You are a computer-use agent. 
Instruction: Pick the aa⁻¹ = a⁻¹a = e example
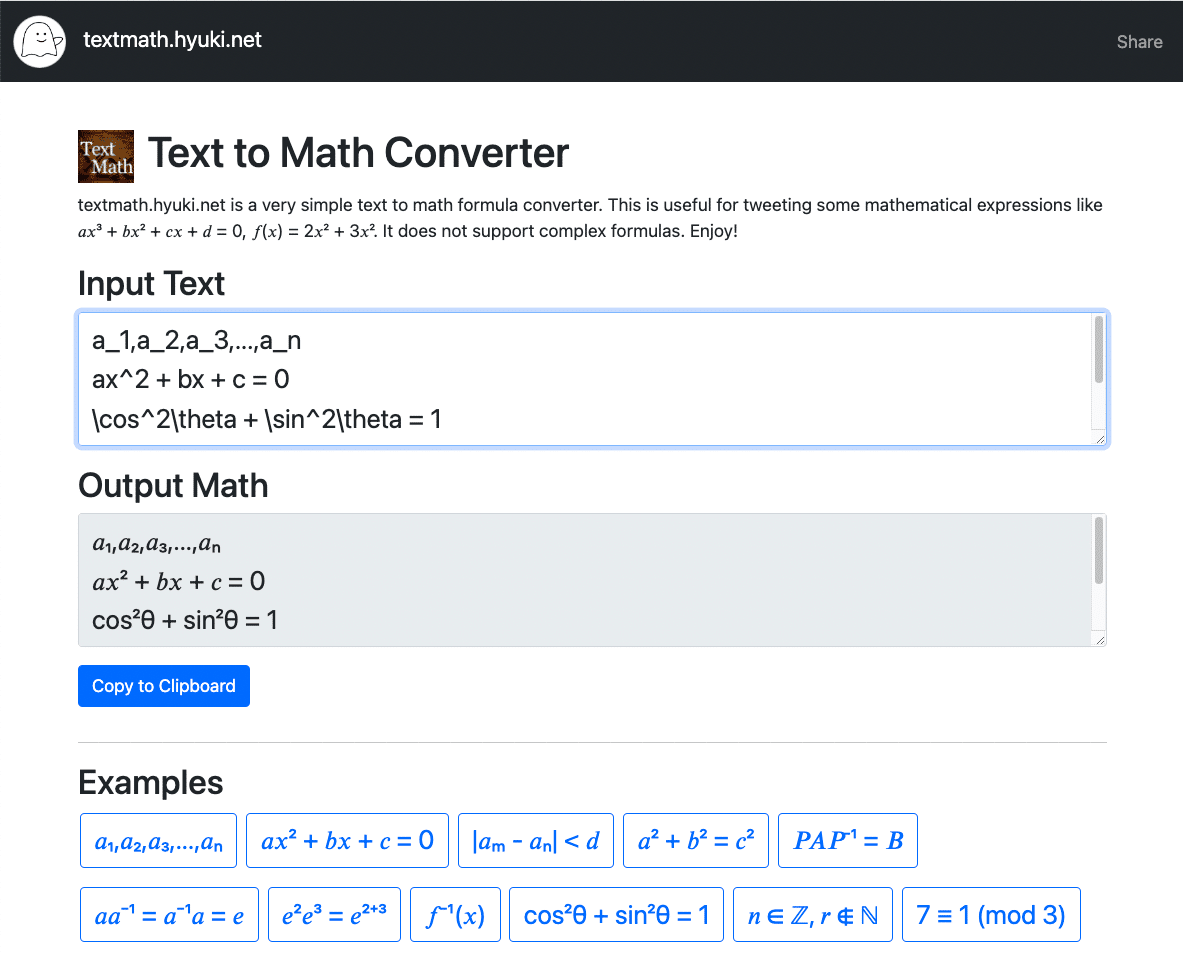tap(169, 915)
